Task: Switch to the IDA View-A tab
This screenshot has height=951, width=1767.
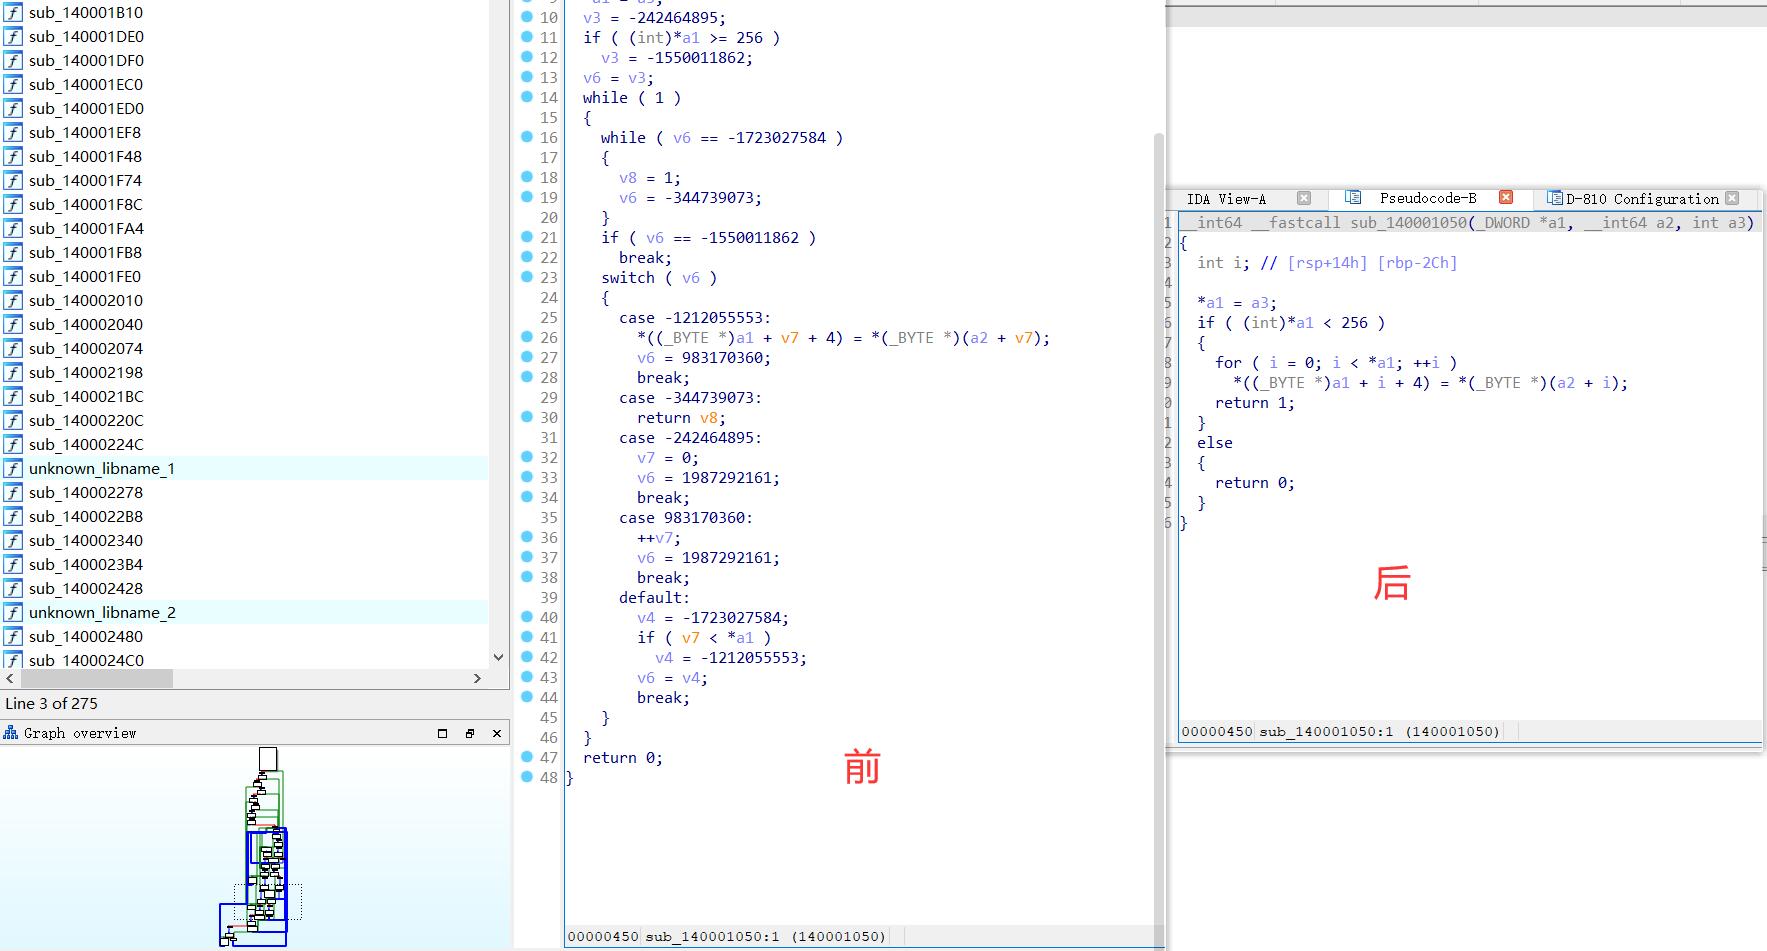Action: click(x=1226, y=199)
